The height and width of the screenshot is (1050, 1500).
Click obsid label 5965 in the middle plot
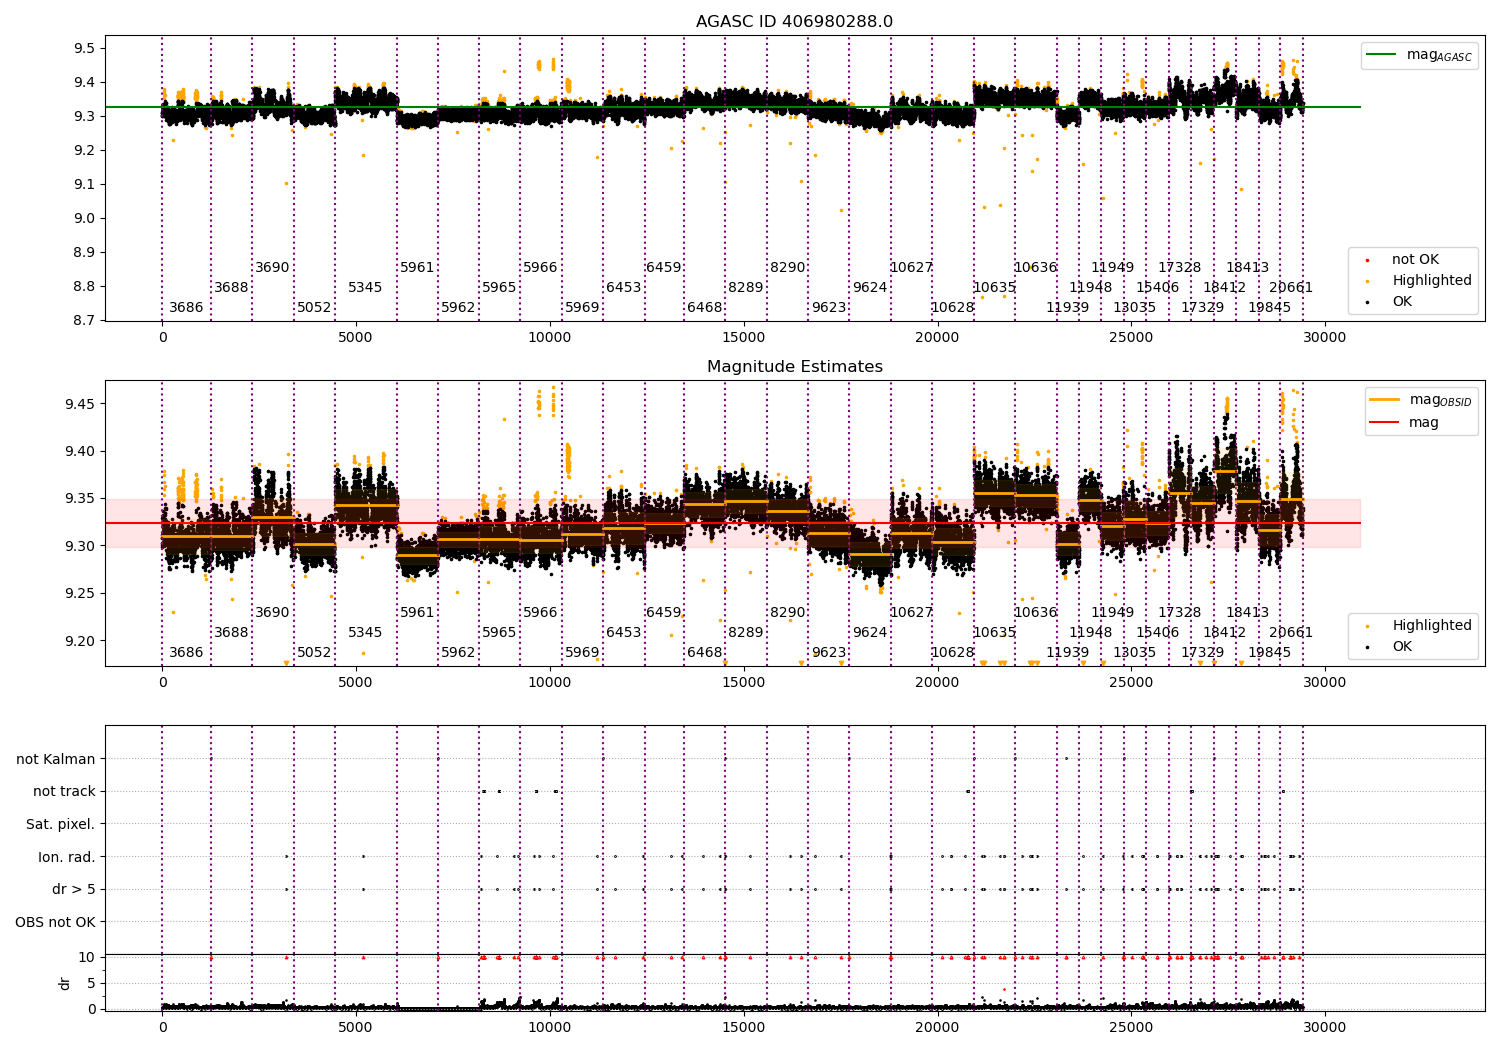499,633
